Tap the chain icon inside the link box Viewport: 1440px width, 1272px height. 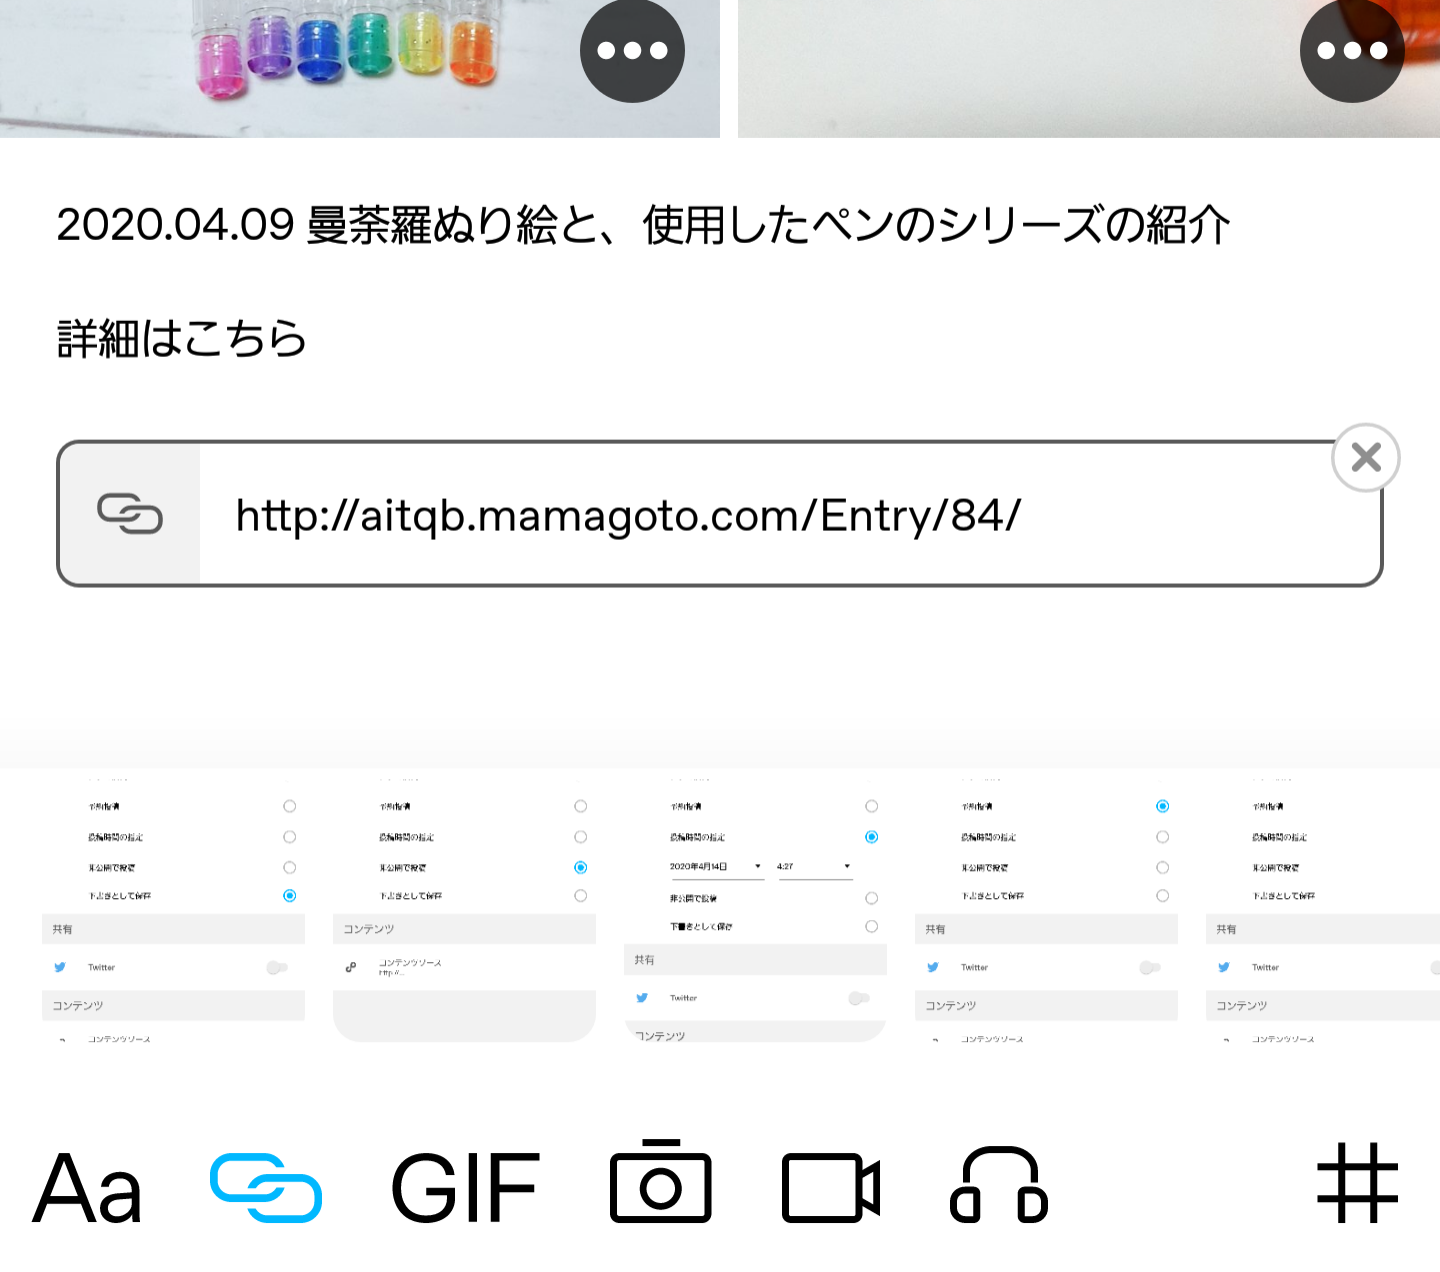tap(130, 514)
